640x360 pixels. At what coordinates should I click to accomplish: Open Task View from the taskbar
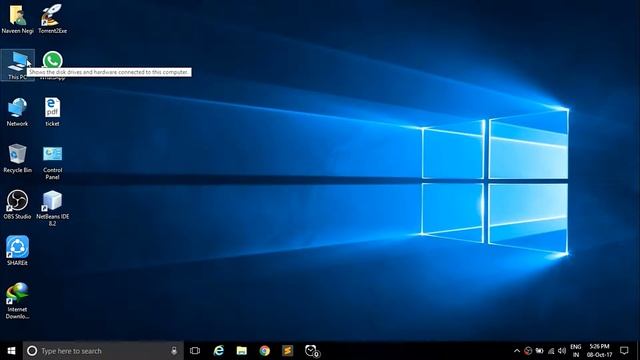pyautogui.click(x=195, y=351)
